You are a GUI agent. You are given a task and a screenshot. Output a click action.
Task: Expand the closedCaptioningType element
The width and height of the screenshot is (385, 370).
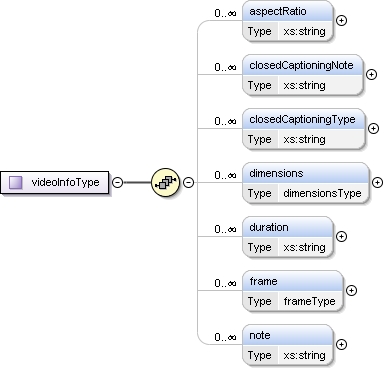coord(373,128)
